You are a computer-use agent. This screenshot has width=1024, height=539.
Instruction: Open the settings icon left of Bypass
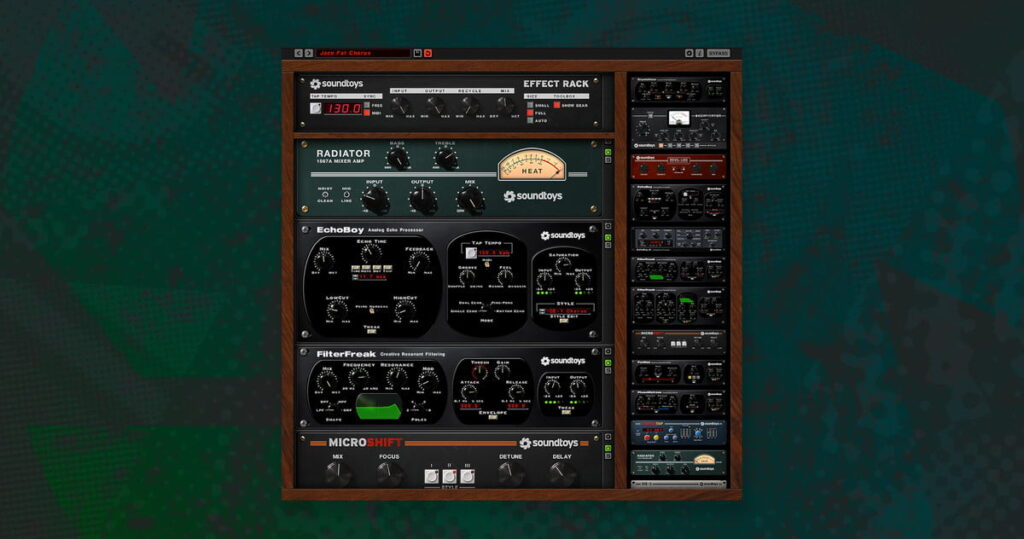(x=688, y=53)
